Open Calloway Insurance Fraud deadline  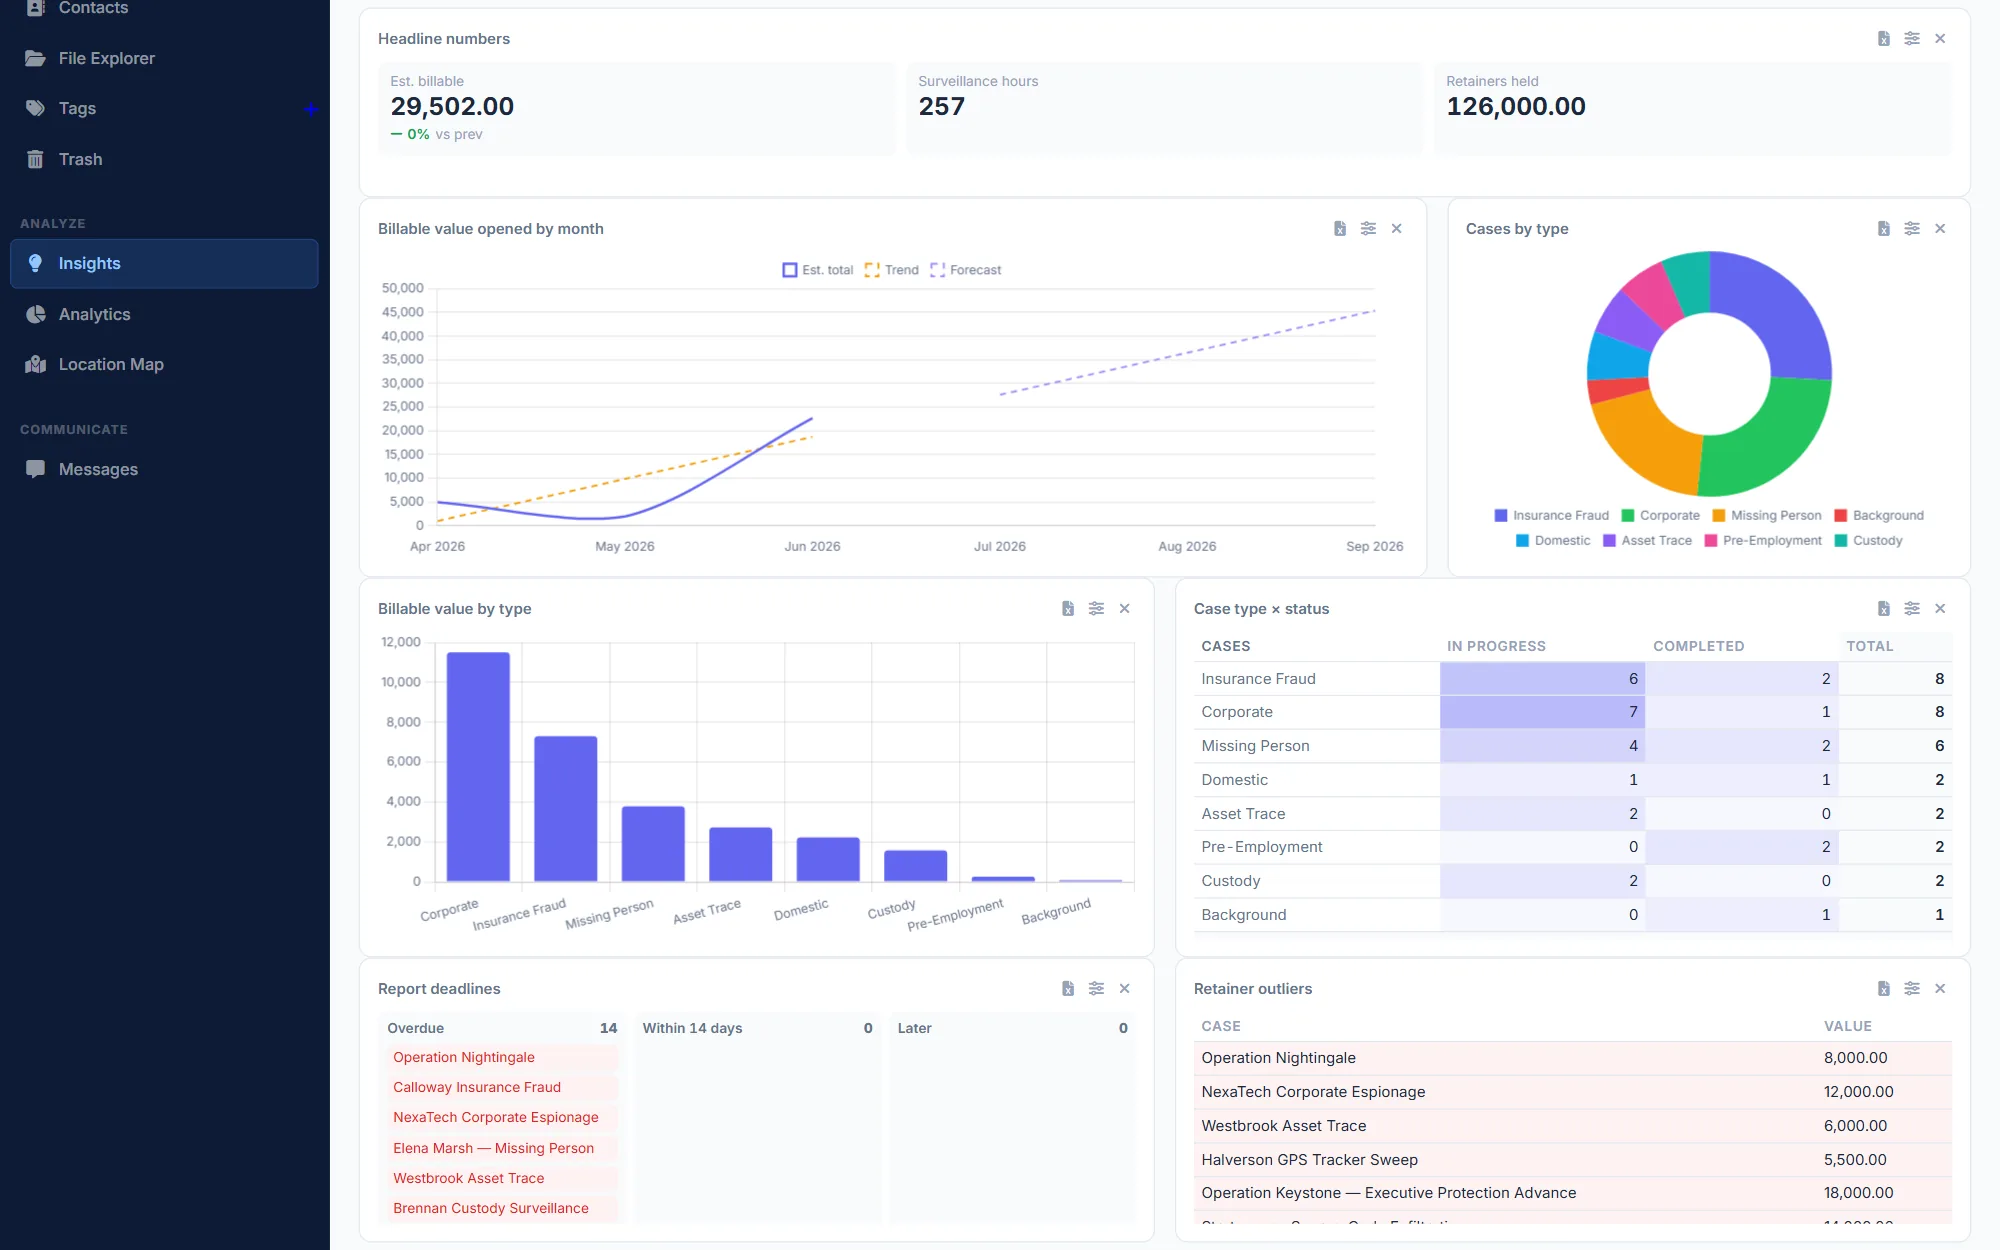500,1087
